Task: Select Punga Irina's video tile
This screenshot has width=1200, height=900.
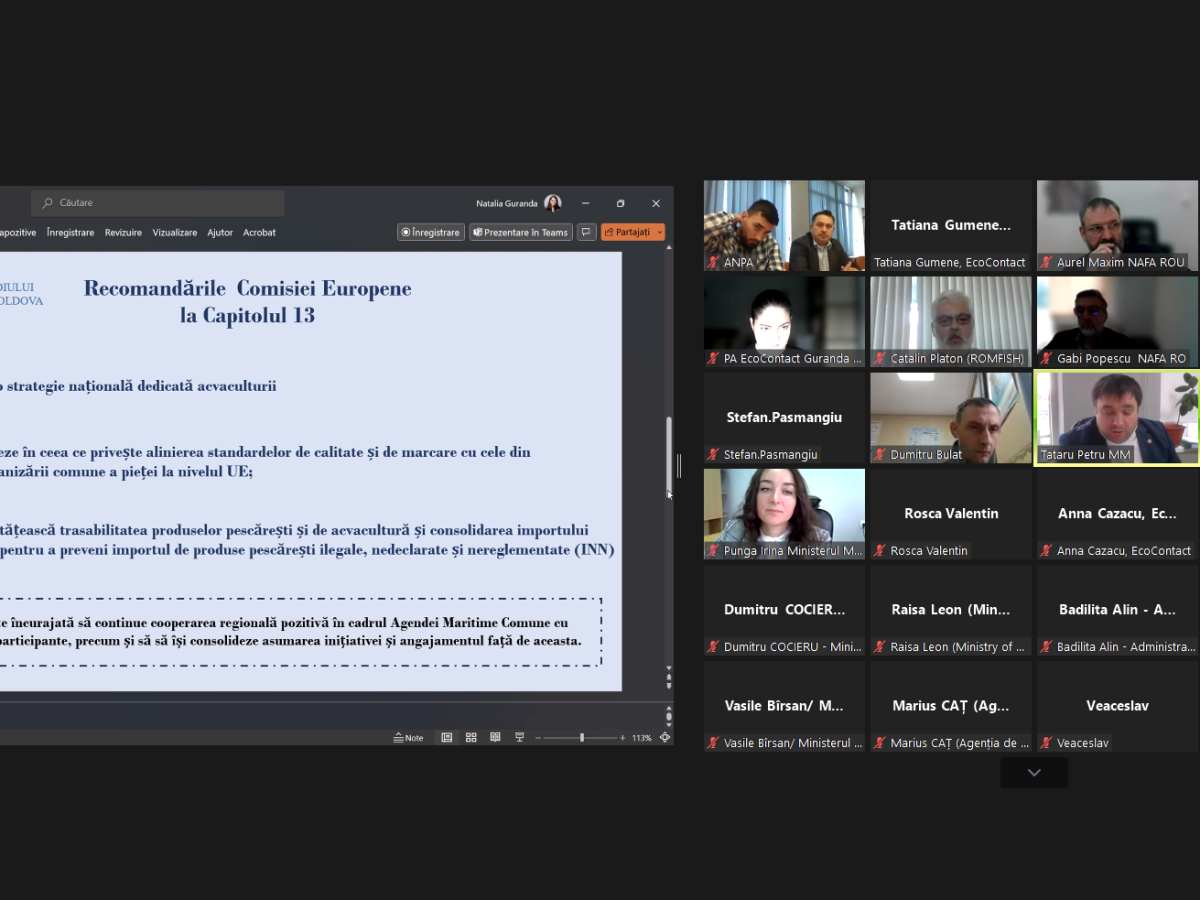Action: (x=784, y=514)
